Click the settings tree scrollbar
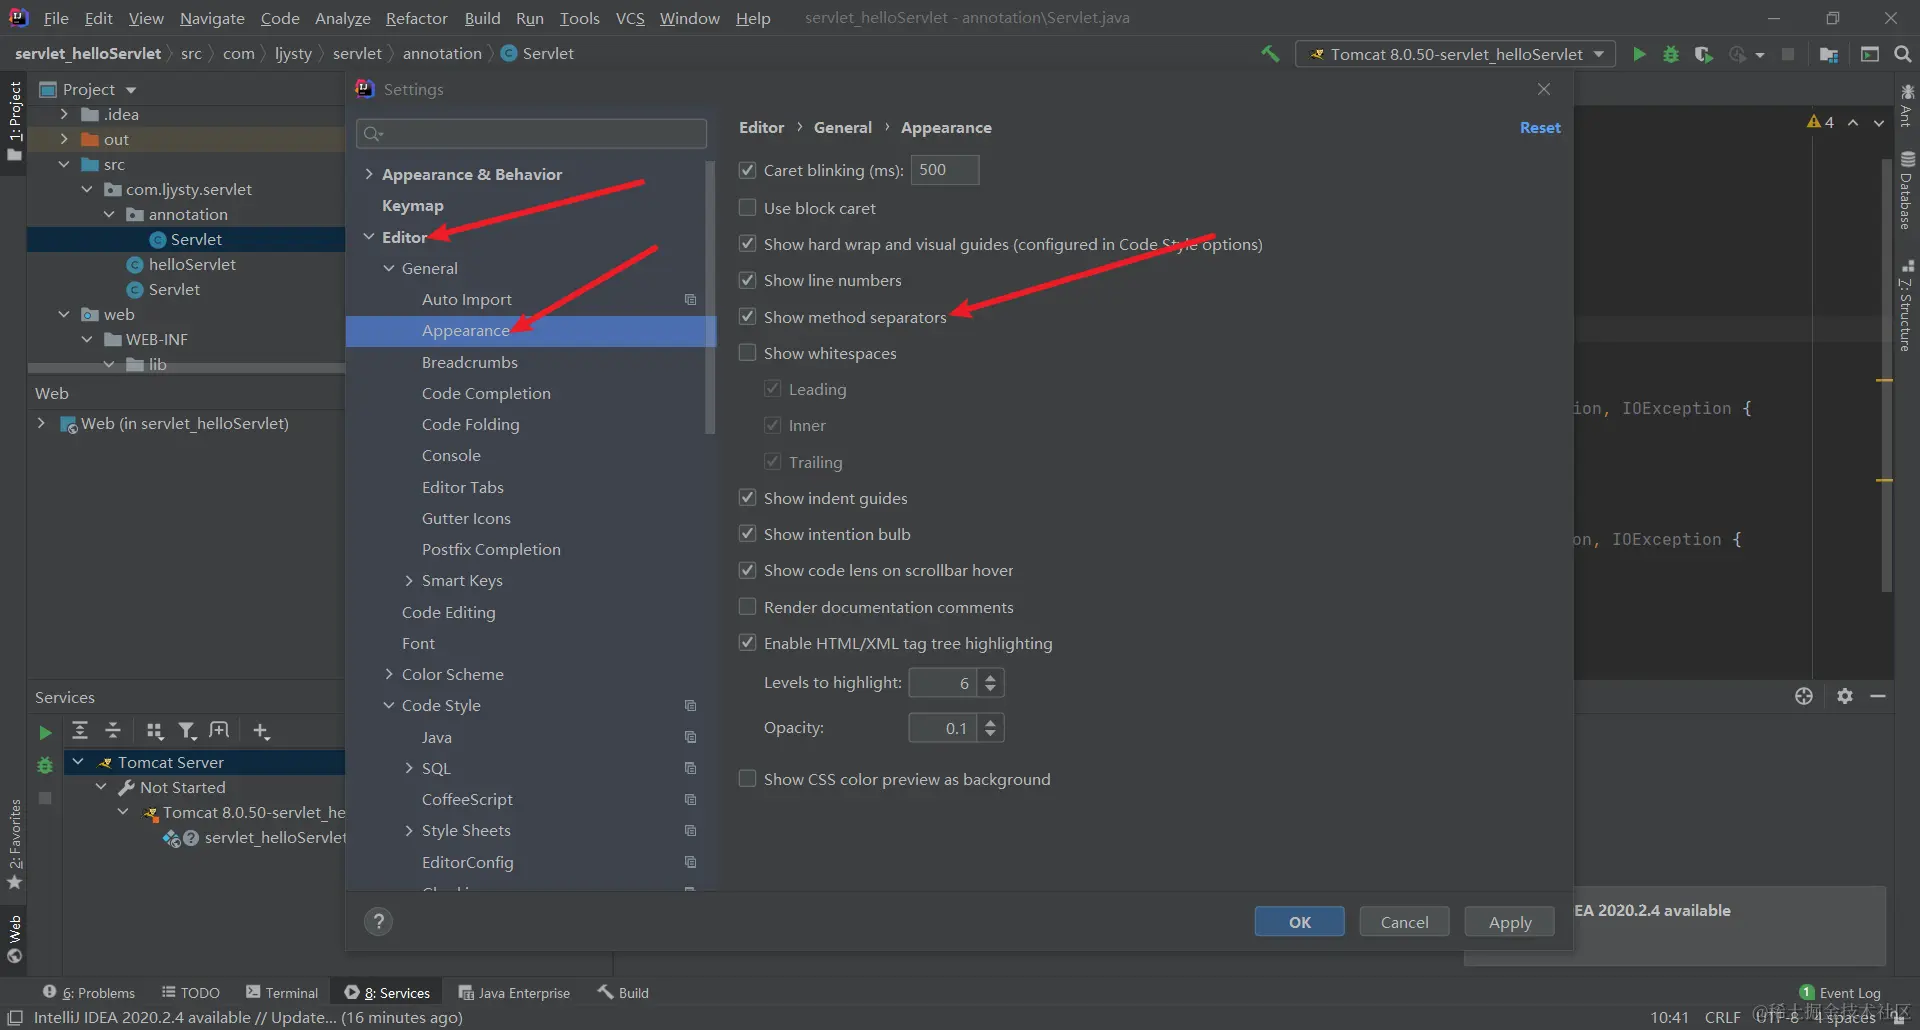Screen dimensions: 1920x1030 tap(710, 298)
